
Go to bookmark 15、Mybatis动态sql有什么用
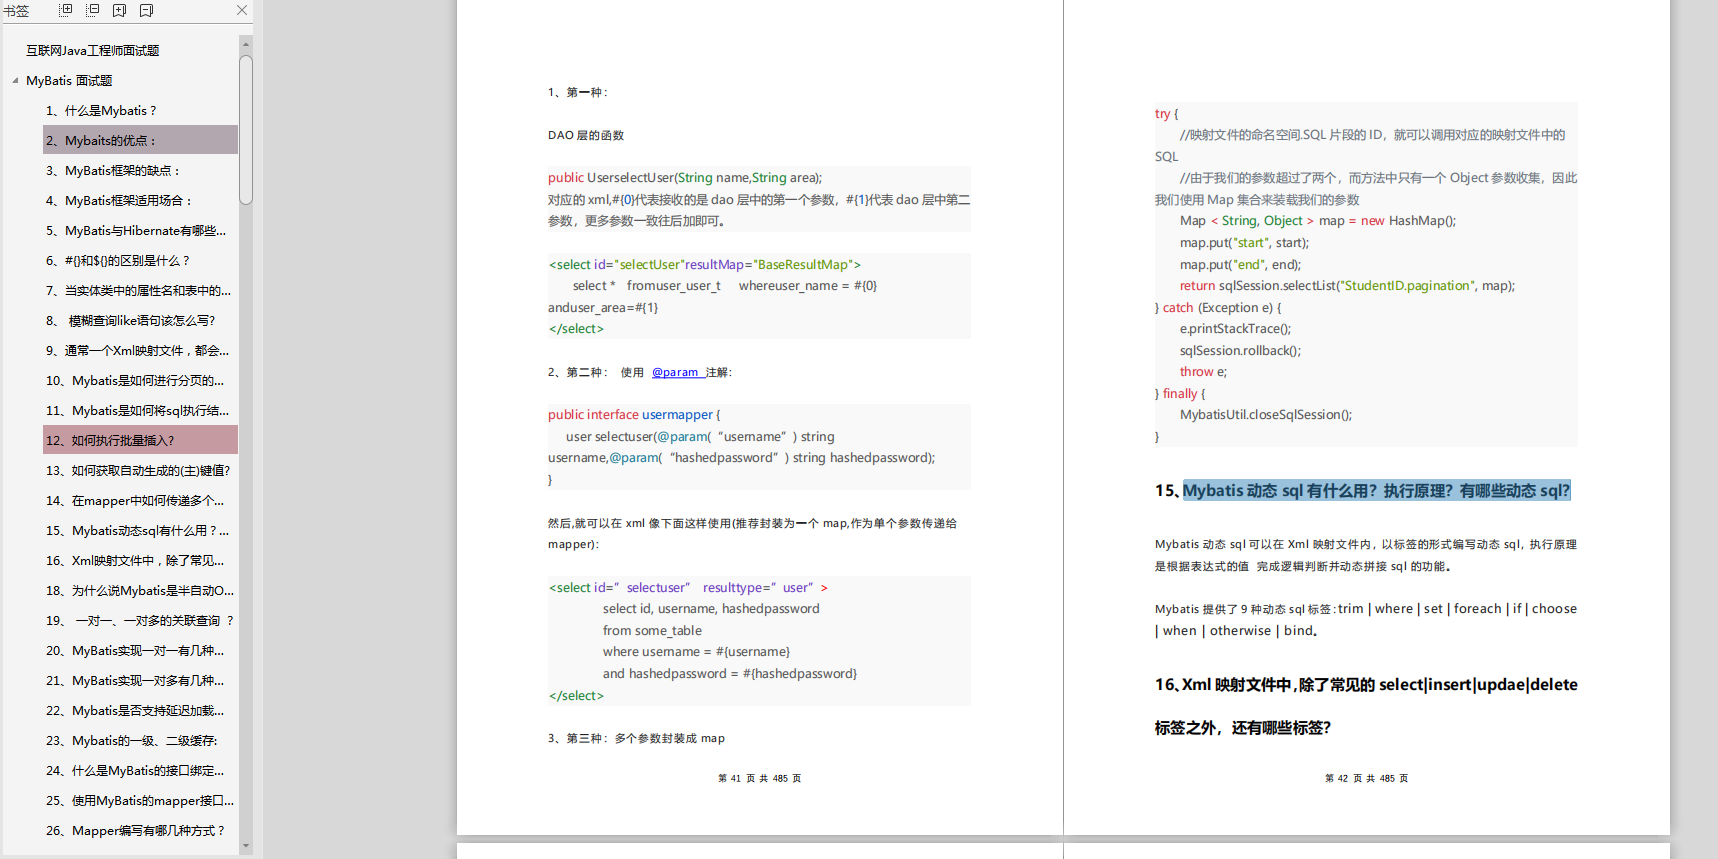click(x=137, y=530)
